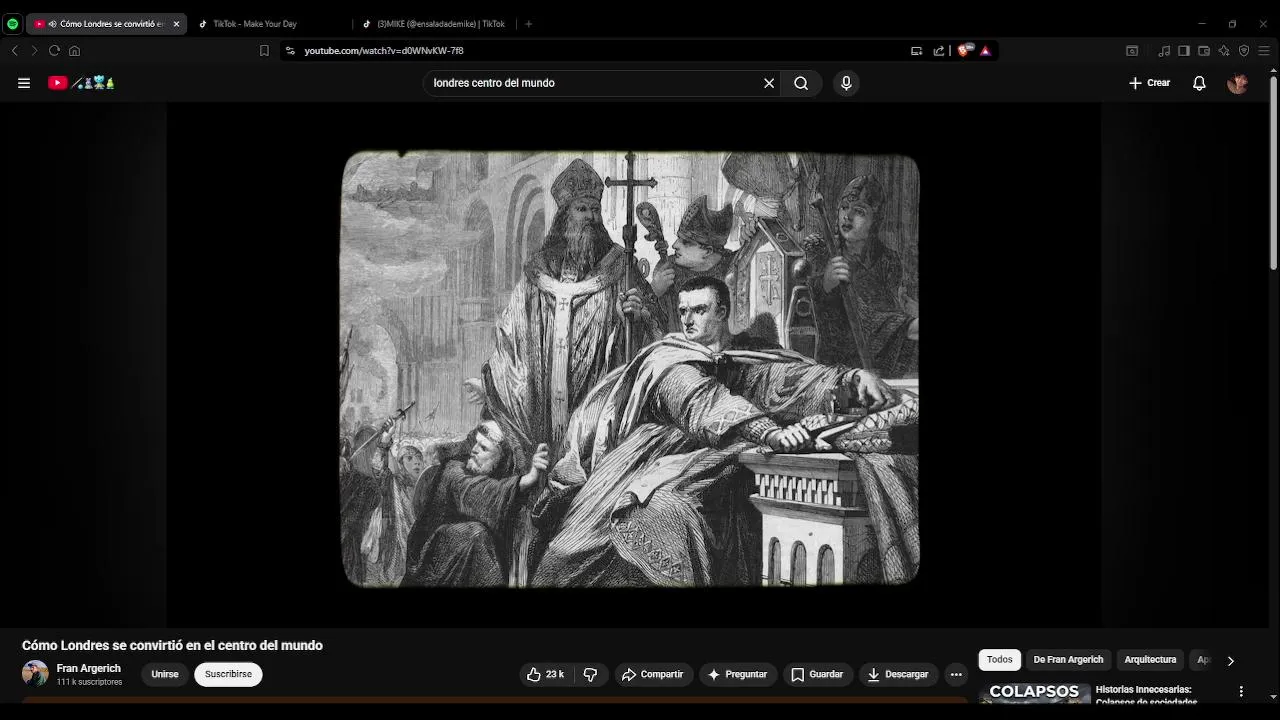Image resolution: width=1280 pixels, height=720 pixels.
Task: Open account avatar menu
Action: click(x=1238, y=83)
